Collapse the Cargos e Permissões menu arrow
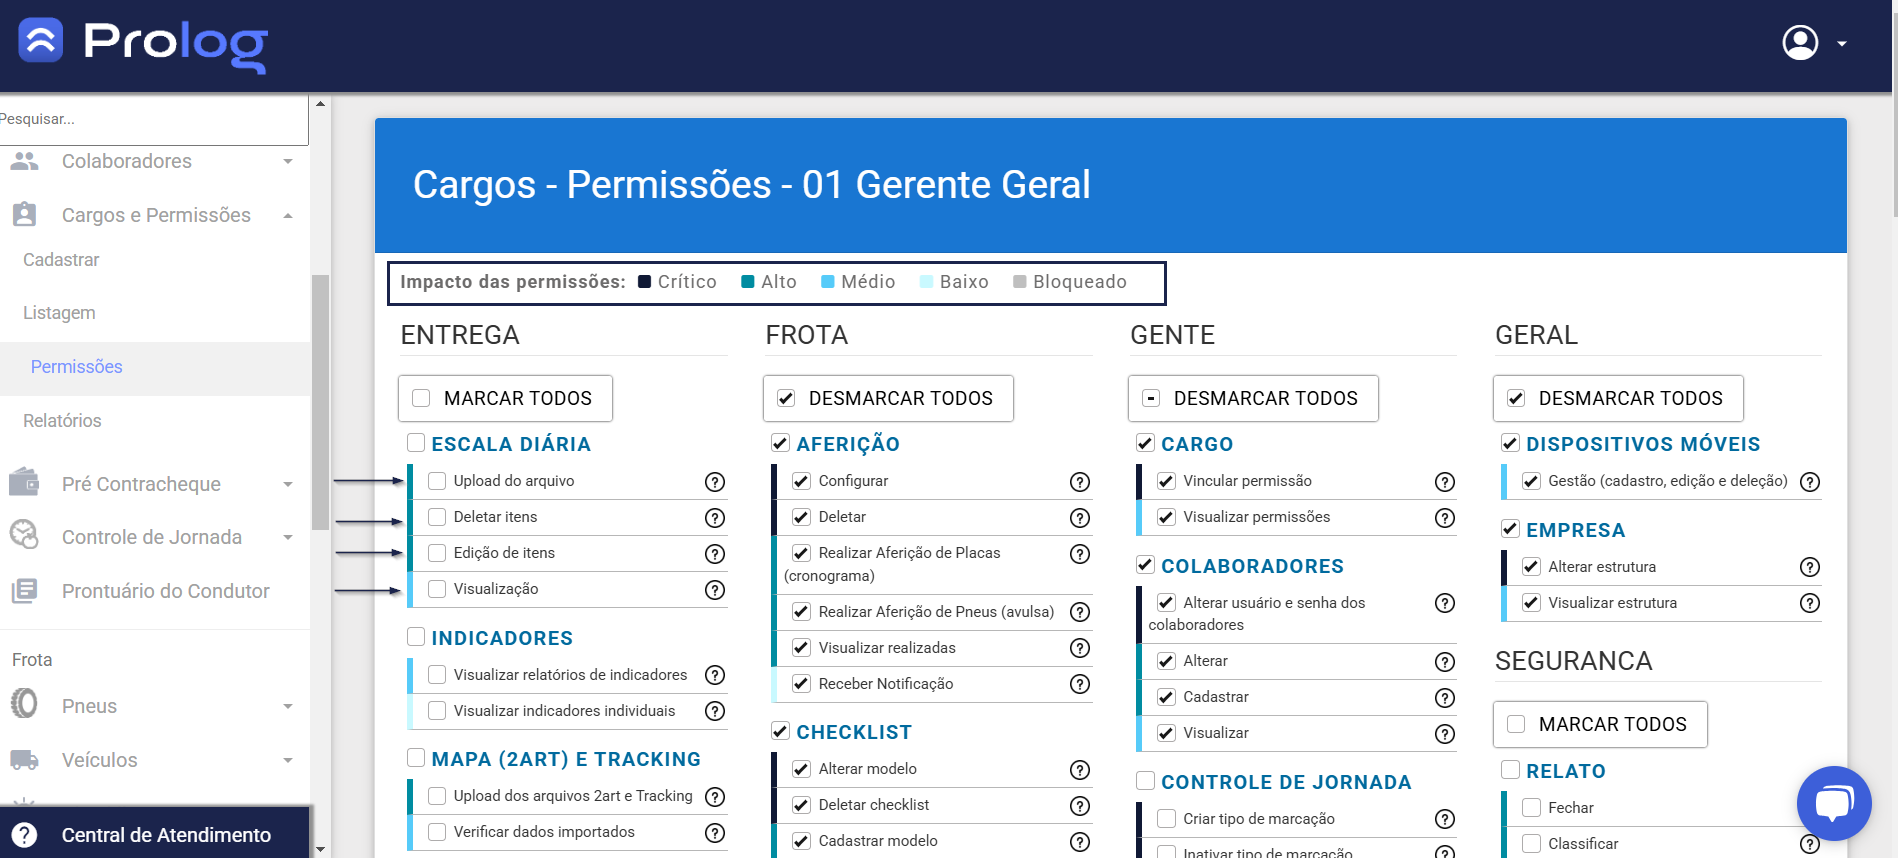The image size is (1898, 858). 288,215
